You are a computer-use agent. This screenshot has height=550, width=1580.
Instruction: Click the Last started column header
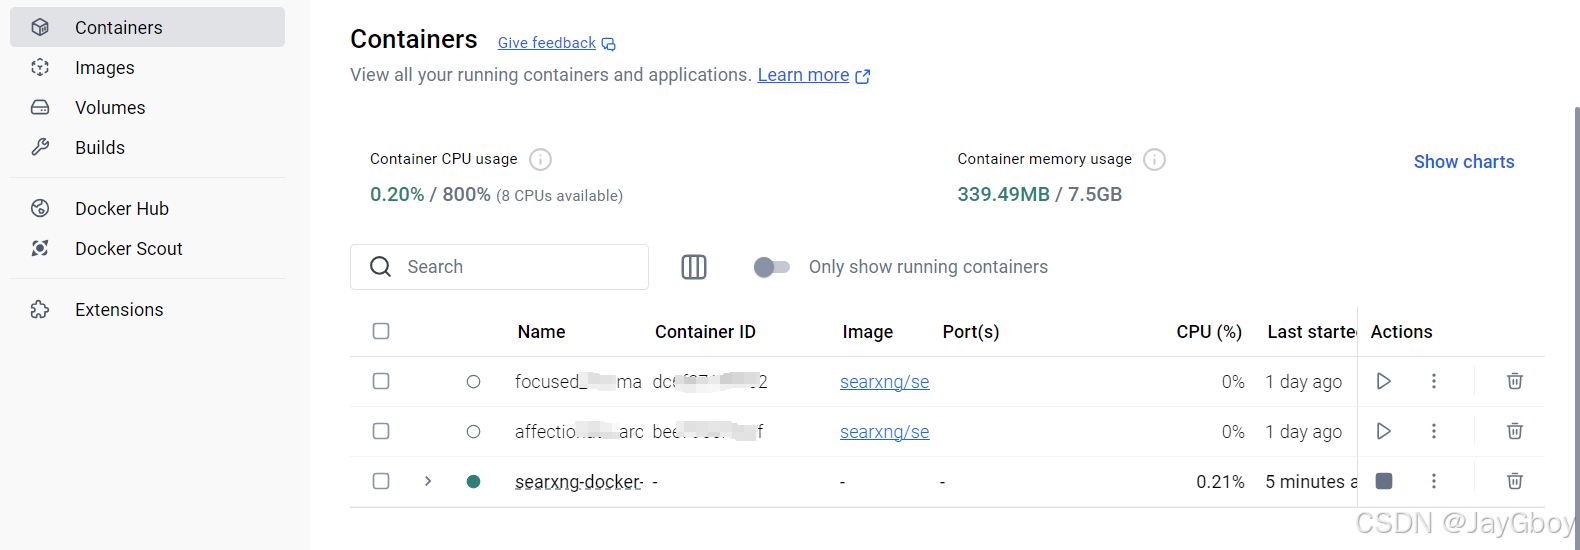click(x=1312, y=332)
